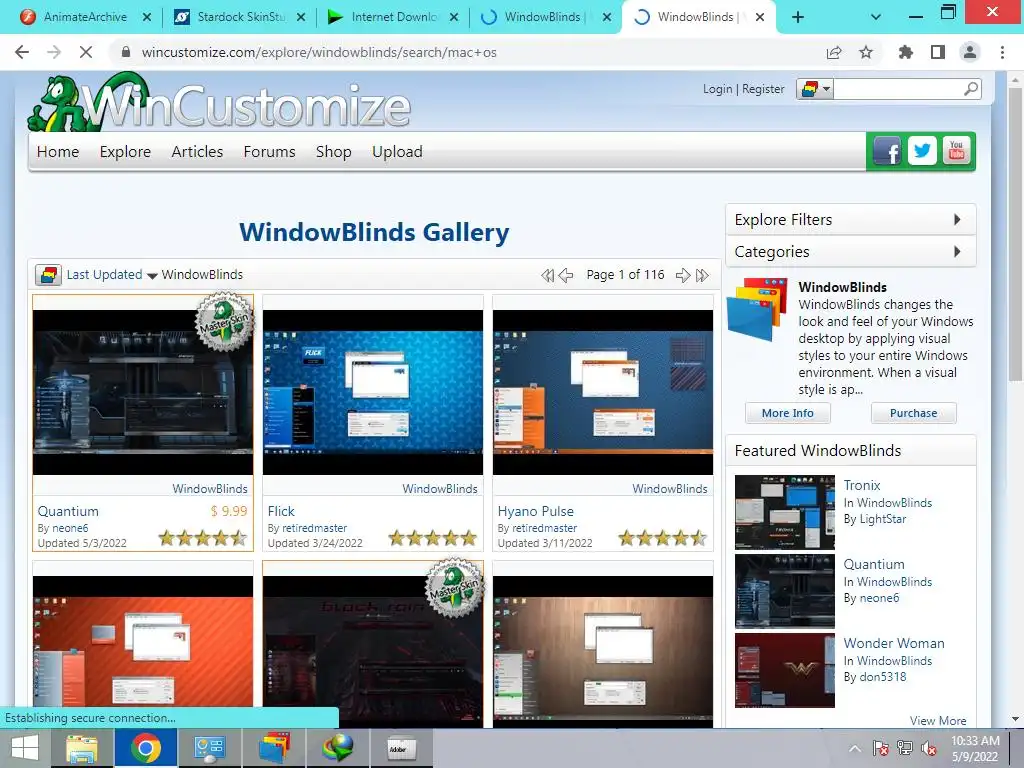Open the Shop menu item
Image resolution: width=1024 pixels, height=768 pixels.
click(334, 152)
